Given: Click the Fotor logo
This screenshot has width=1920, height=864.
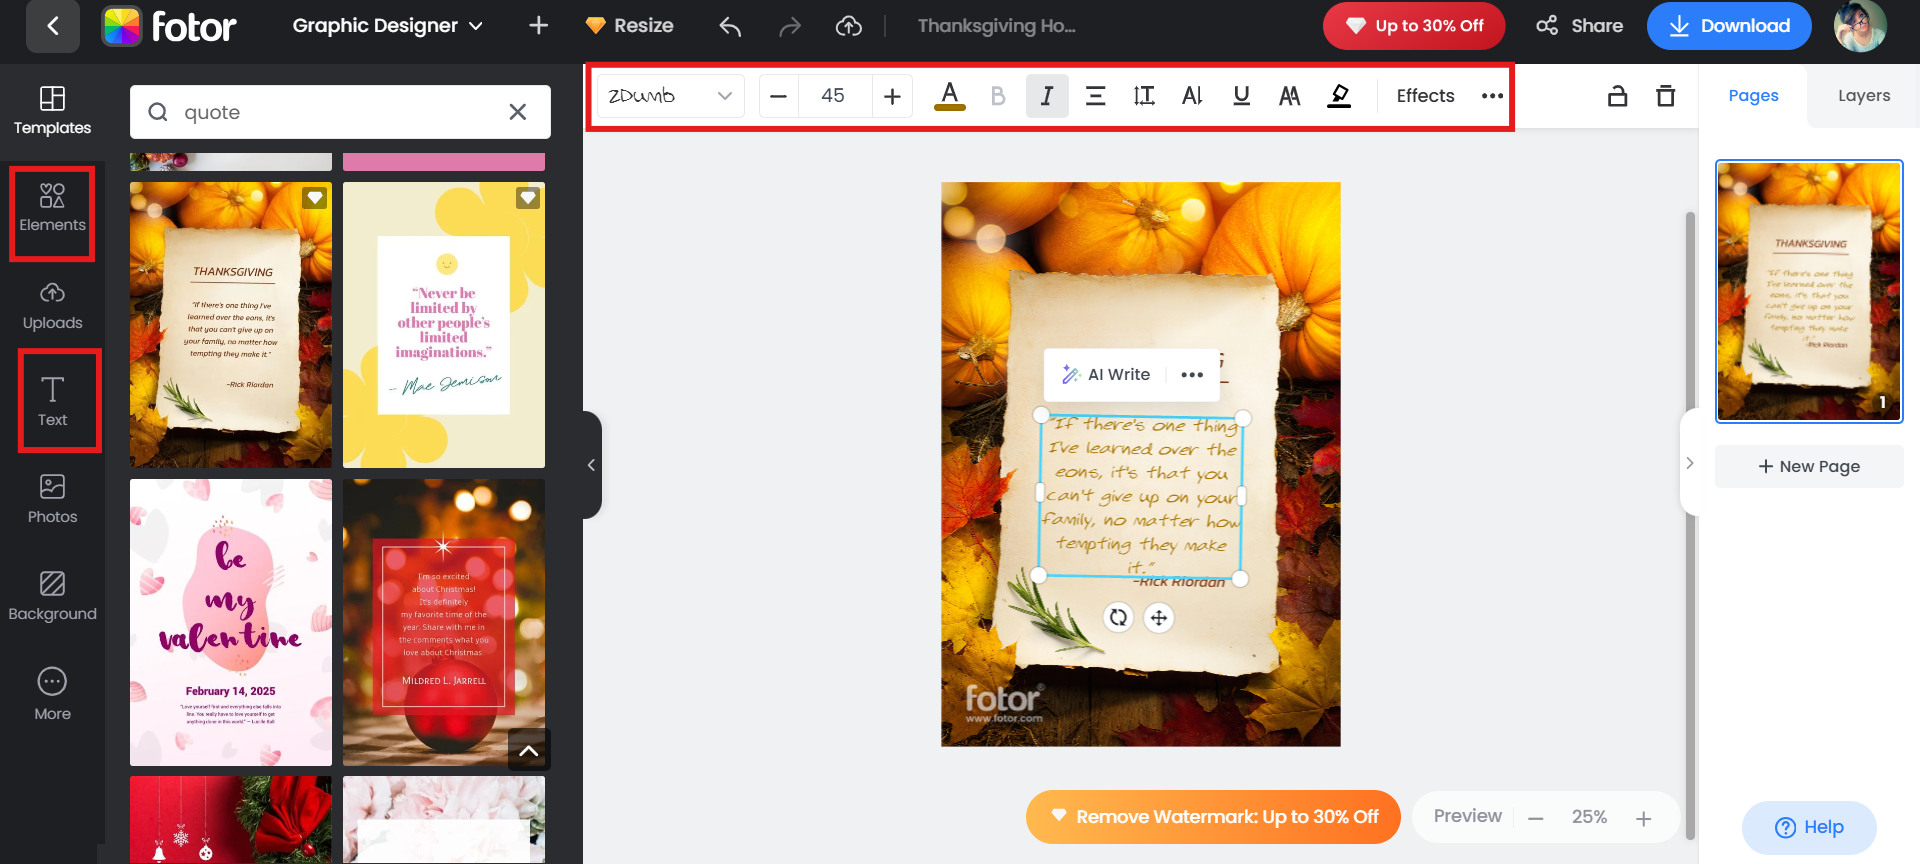Looking at the screenshot, I should (x=169, y=26).
